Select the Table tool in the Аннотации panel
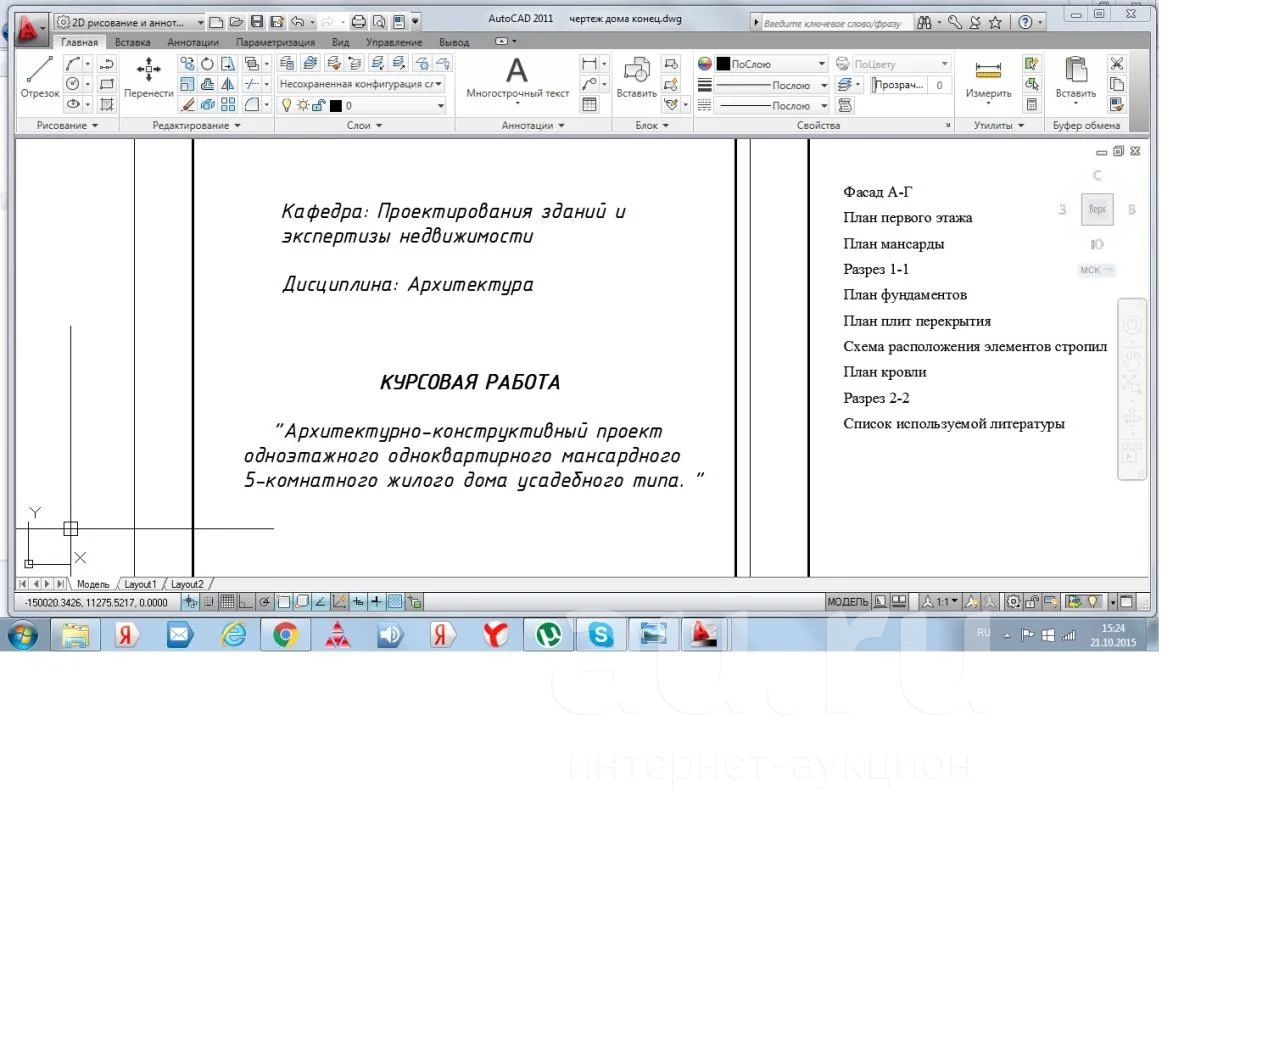The image size is (1279, 1050). (589, 104)
